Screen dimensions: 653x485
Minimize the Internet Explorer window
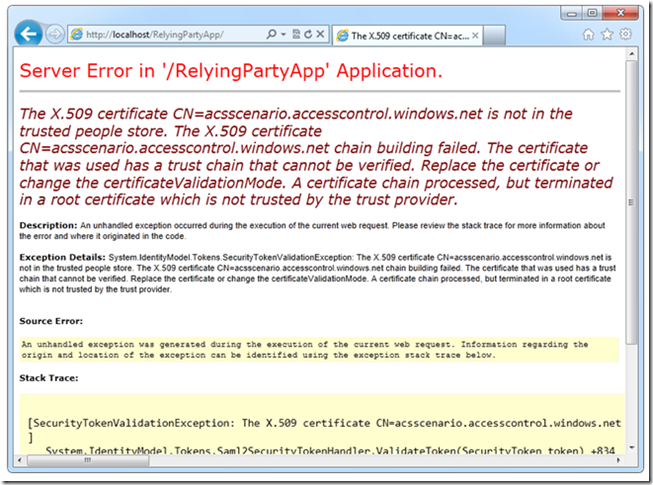click(x=572, y=13)
